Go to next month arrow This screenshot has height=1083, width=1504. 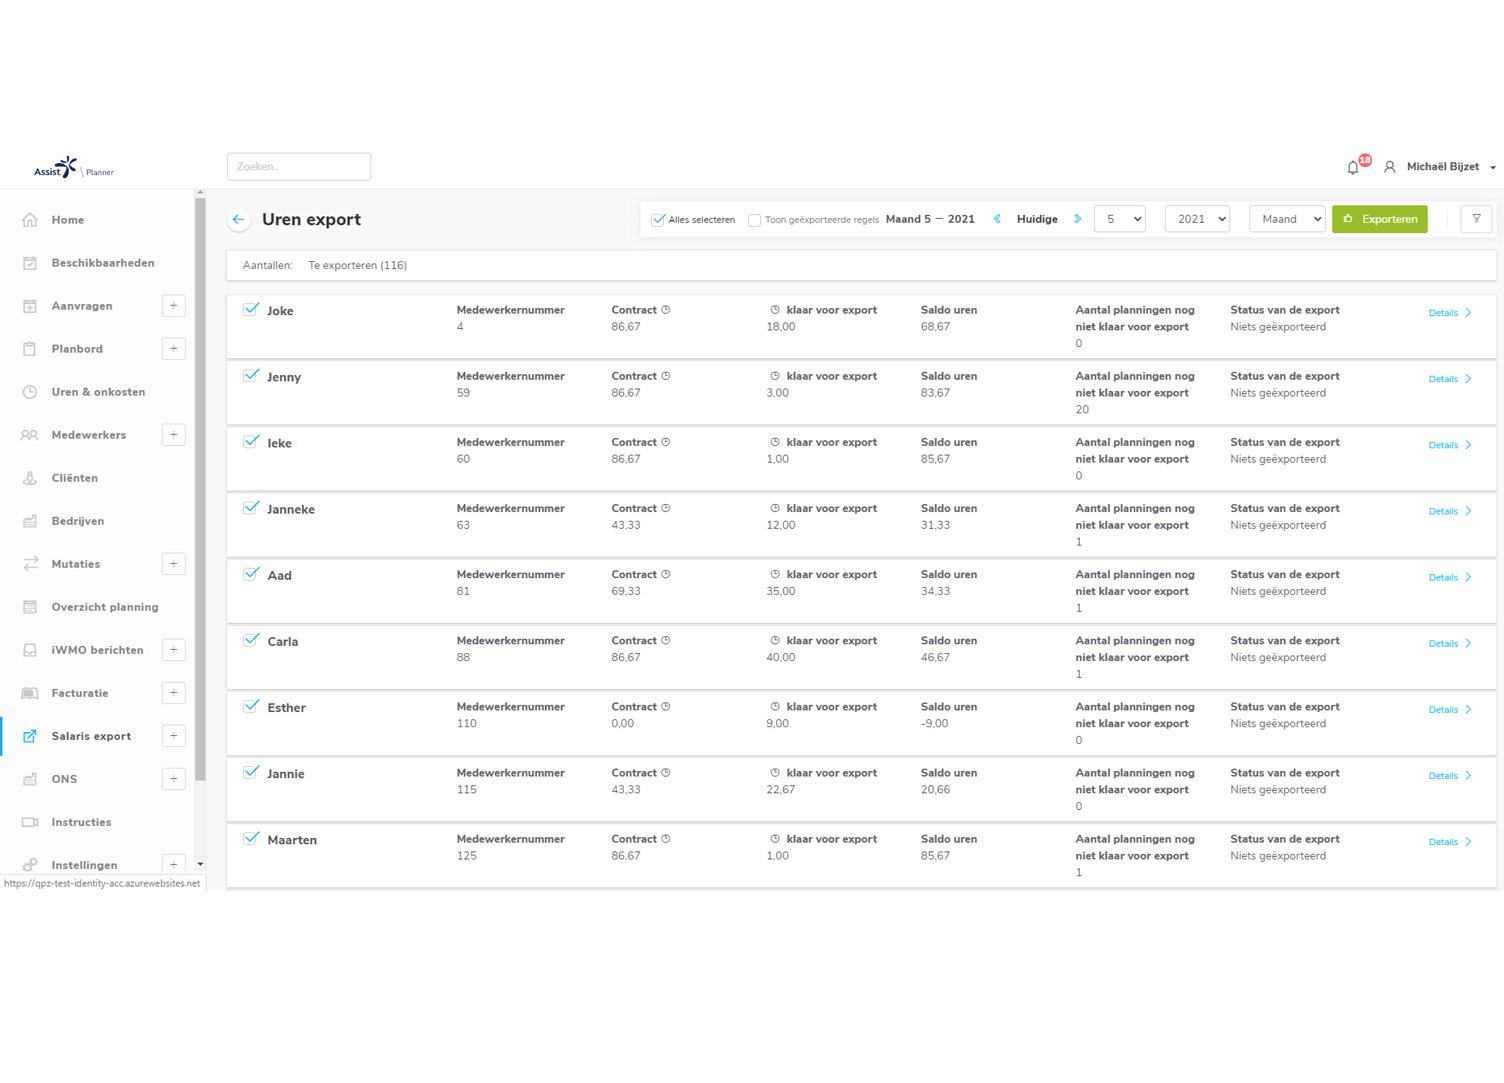pyautogui.click(x=1077, y=219)
